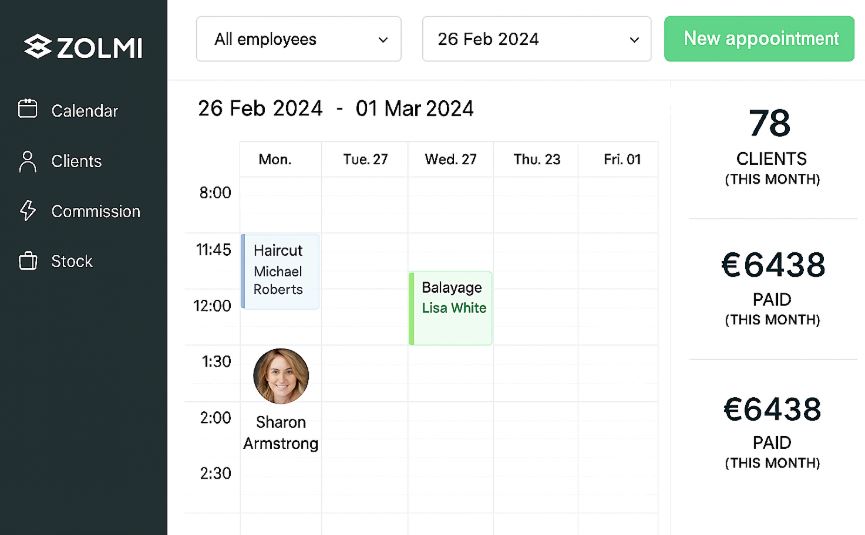Screen dimensions: 865x535
Task: Click the Calendar icon in sidebar
Action: (28, 109)
